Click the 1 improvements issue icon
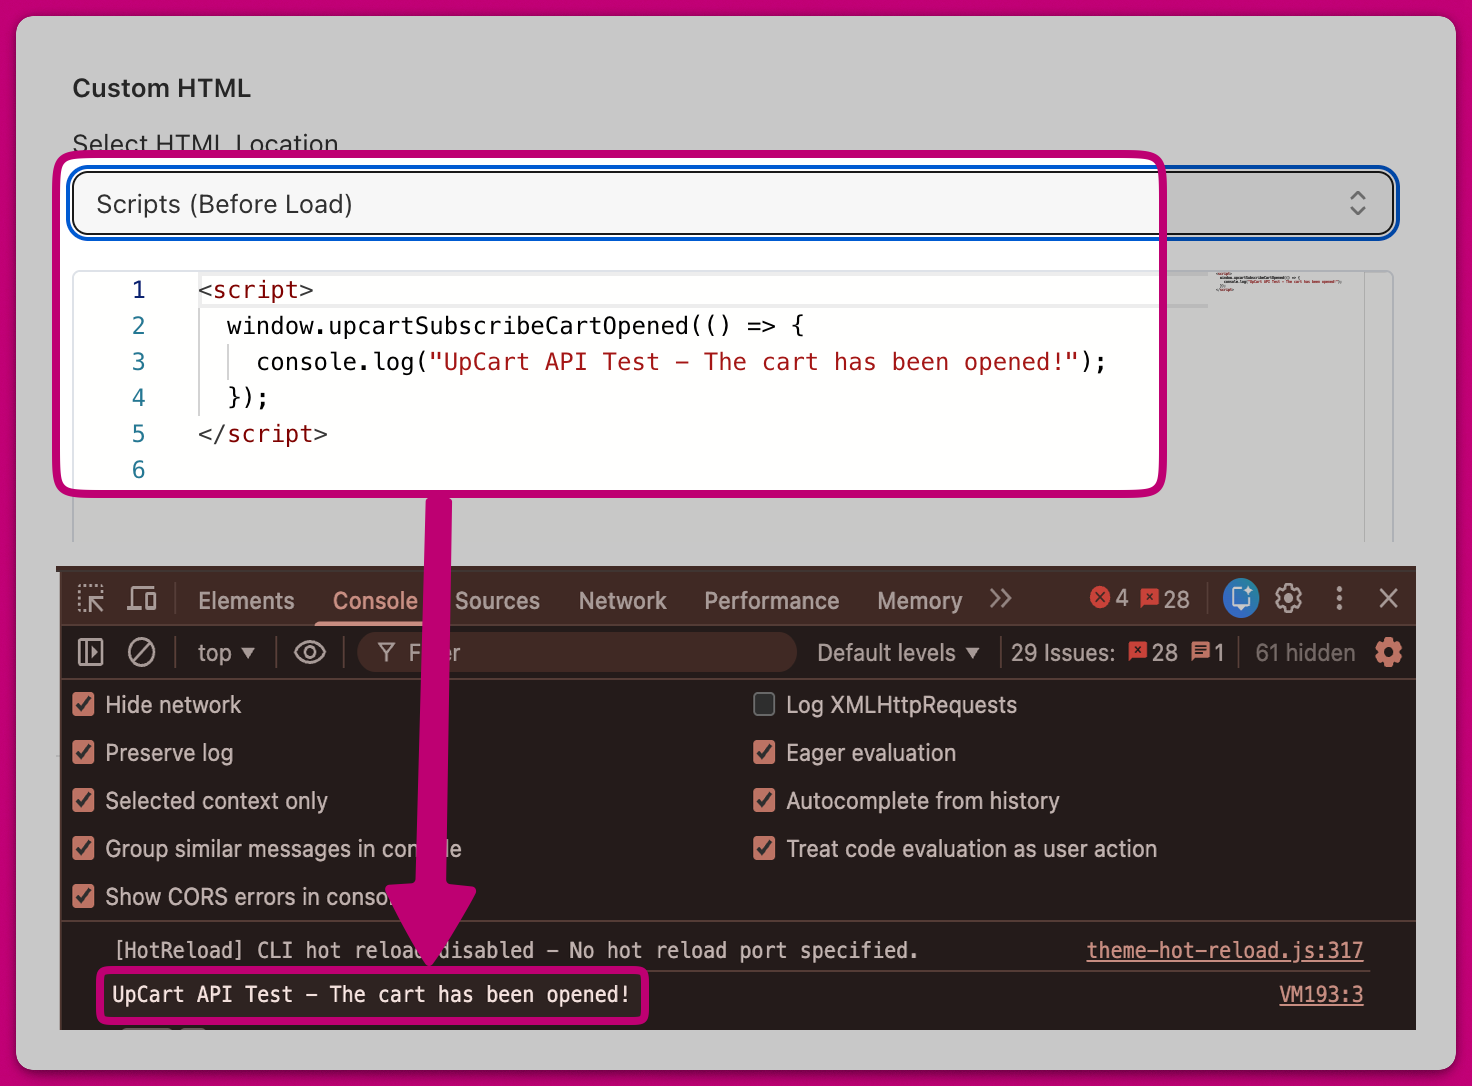1472x1086 pixels. [x=1208, y=652]
